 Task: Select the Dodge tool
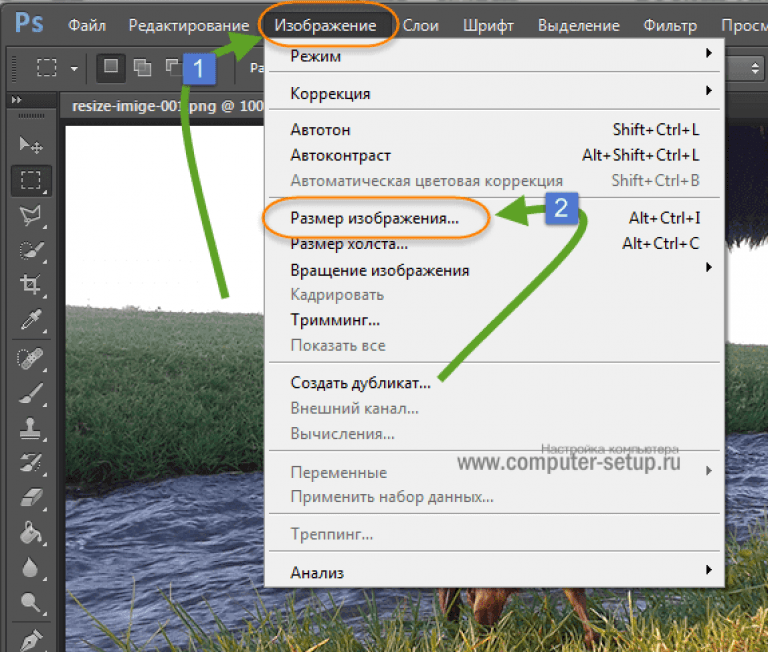tap(31, 603)
